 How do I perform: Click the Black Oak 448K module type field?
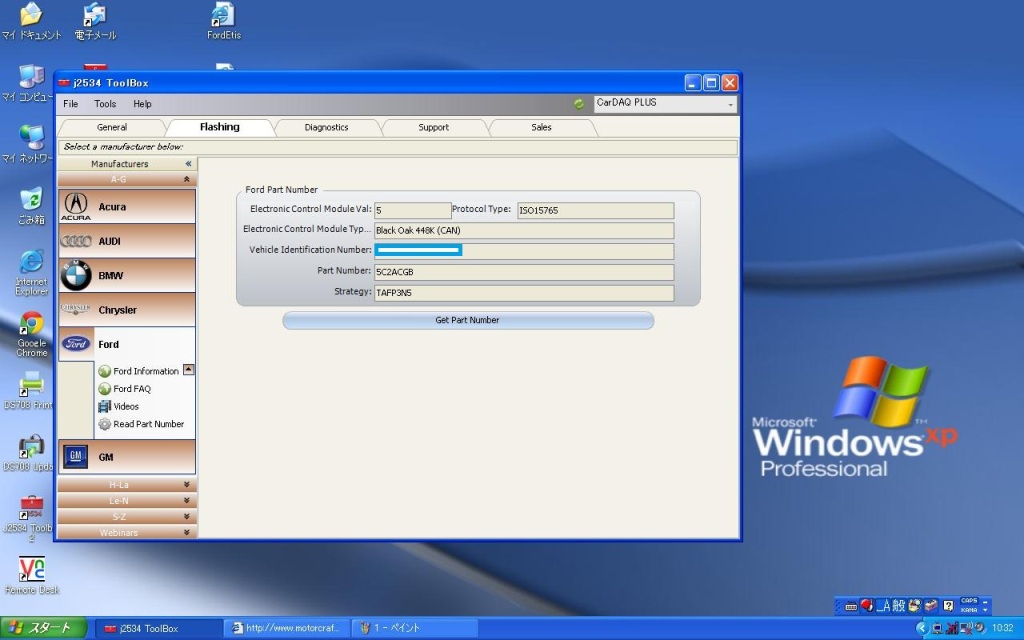coord(524,231)
